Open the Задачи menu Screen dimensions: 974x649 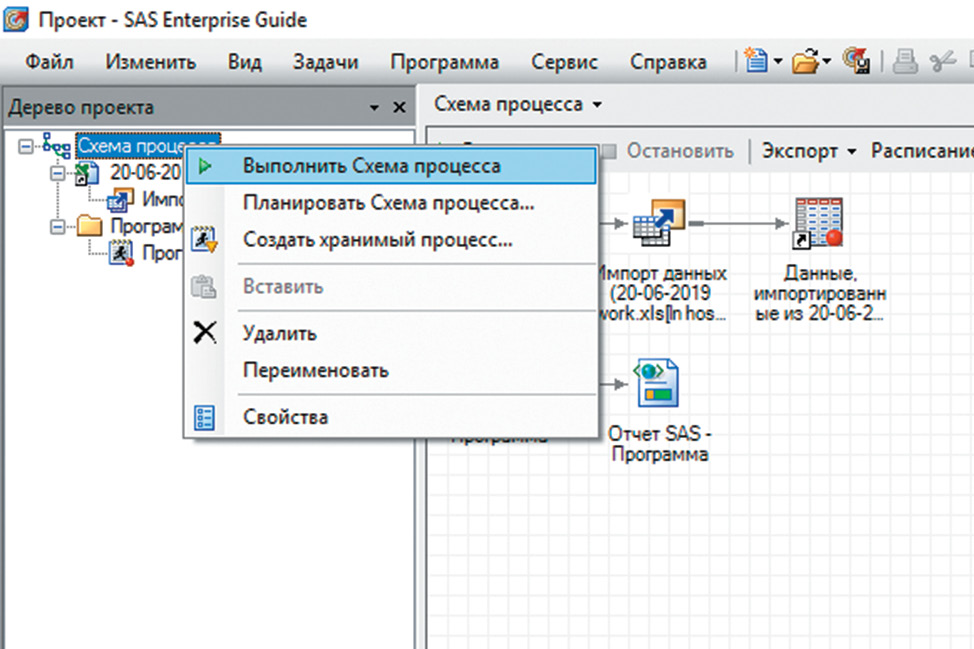[325, 62]
